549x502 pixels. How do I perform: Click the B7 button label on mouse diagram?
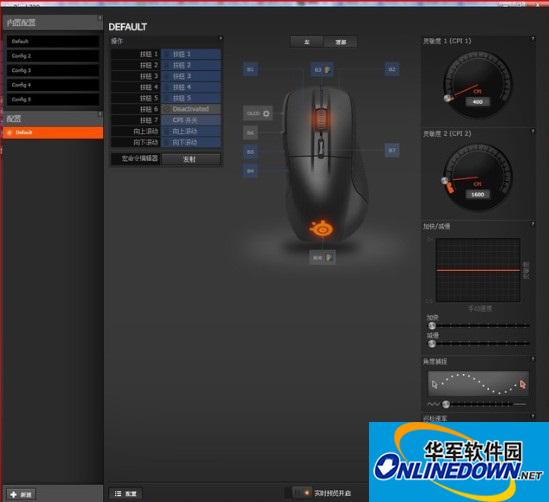coord(392,150)
